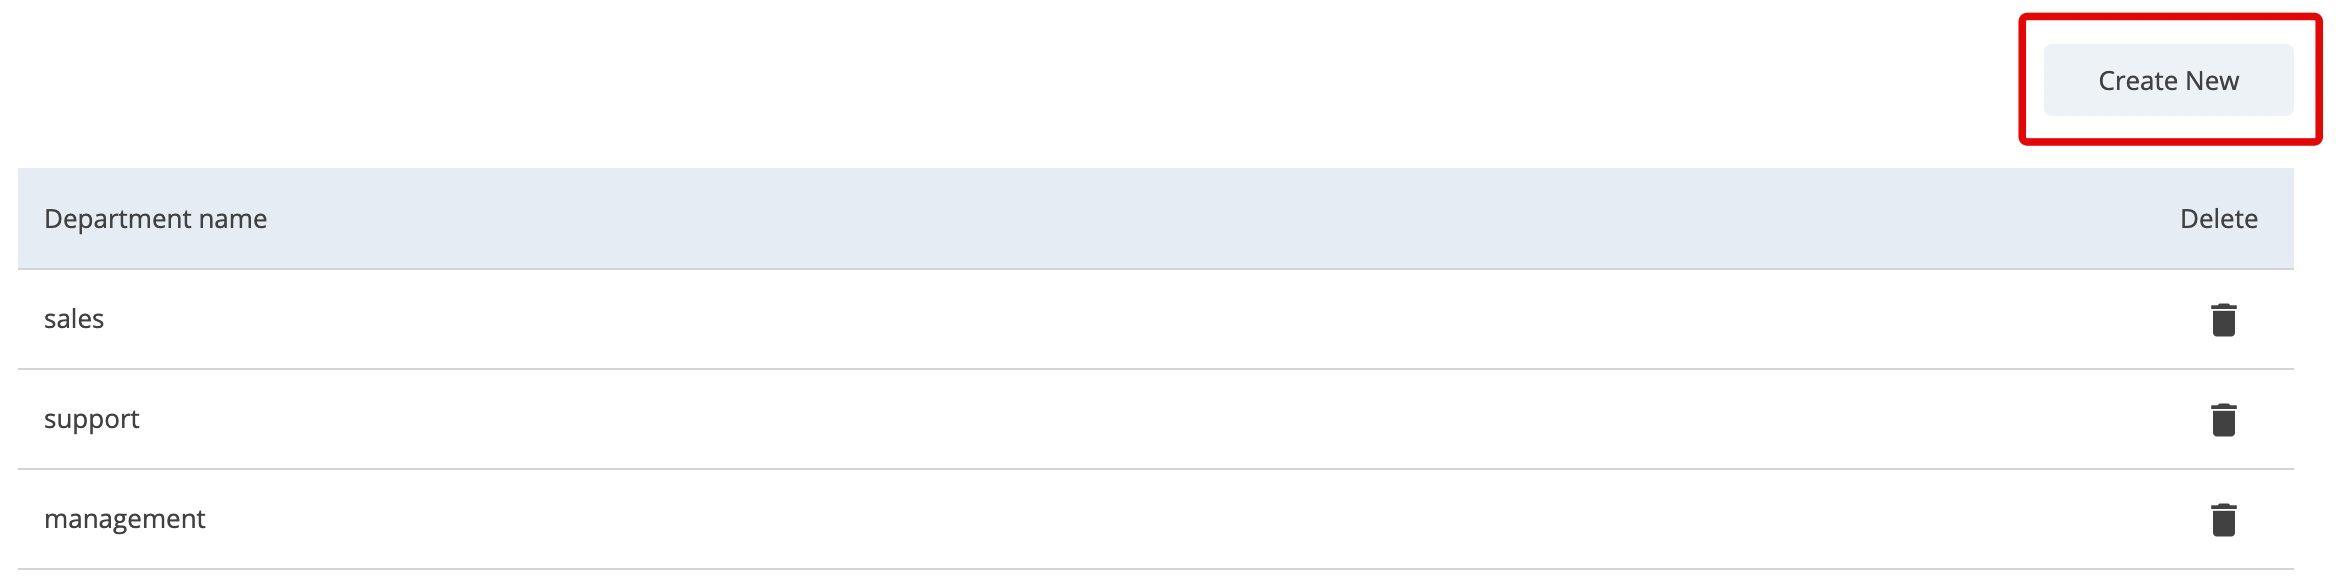
Task: Delete the support department via trash icon
Action: (x=2223, y=420)
